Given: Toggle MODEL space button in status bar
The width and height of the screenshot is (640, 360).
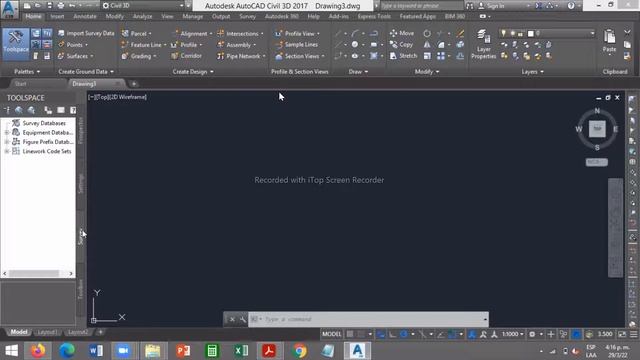Looking at the screenshot, I should [331, 334].
